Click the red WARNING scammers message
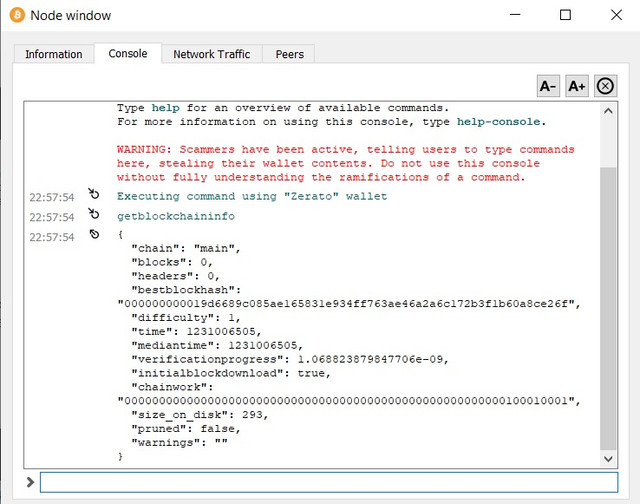This screenshot has width=640, height=504. [345, 163]
